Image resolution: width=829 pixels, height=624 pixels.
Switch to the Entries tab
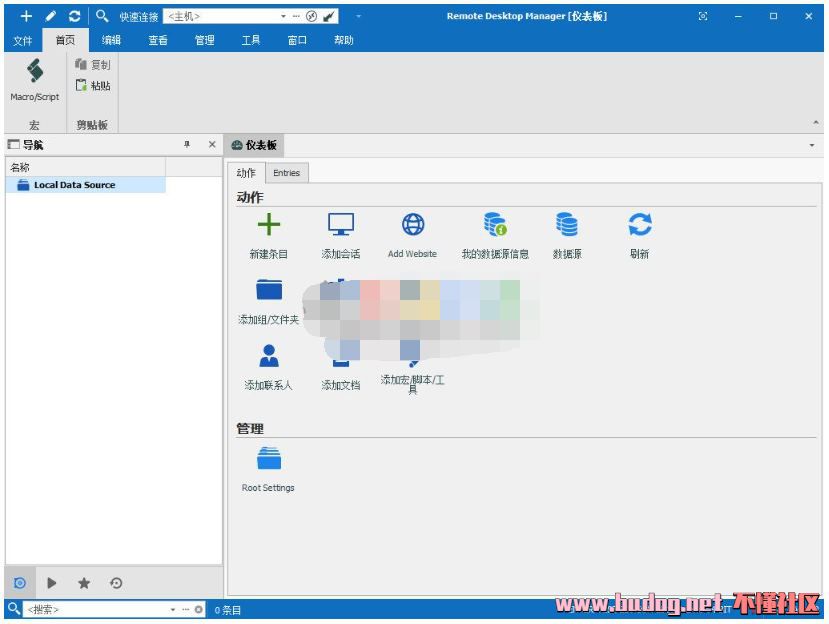[286, 173]
